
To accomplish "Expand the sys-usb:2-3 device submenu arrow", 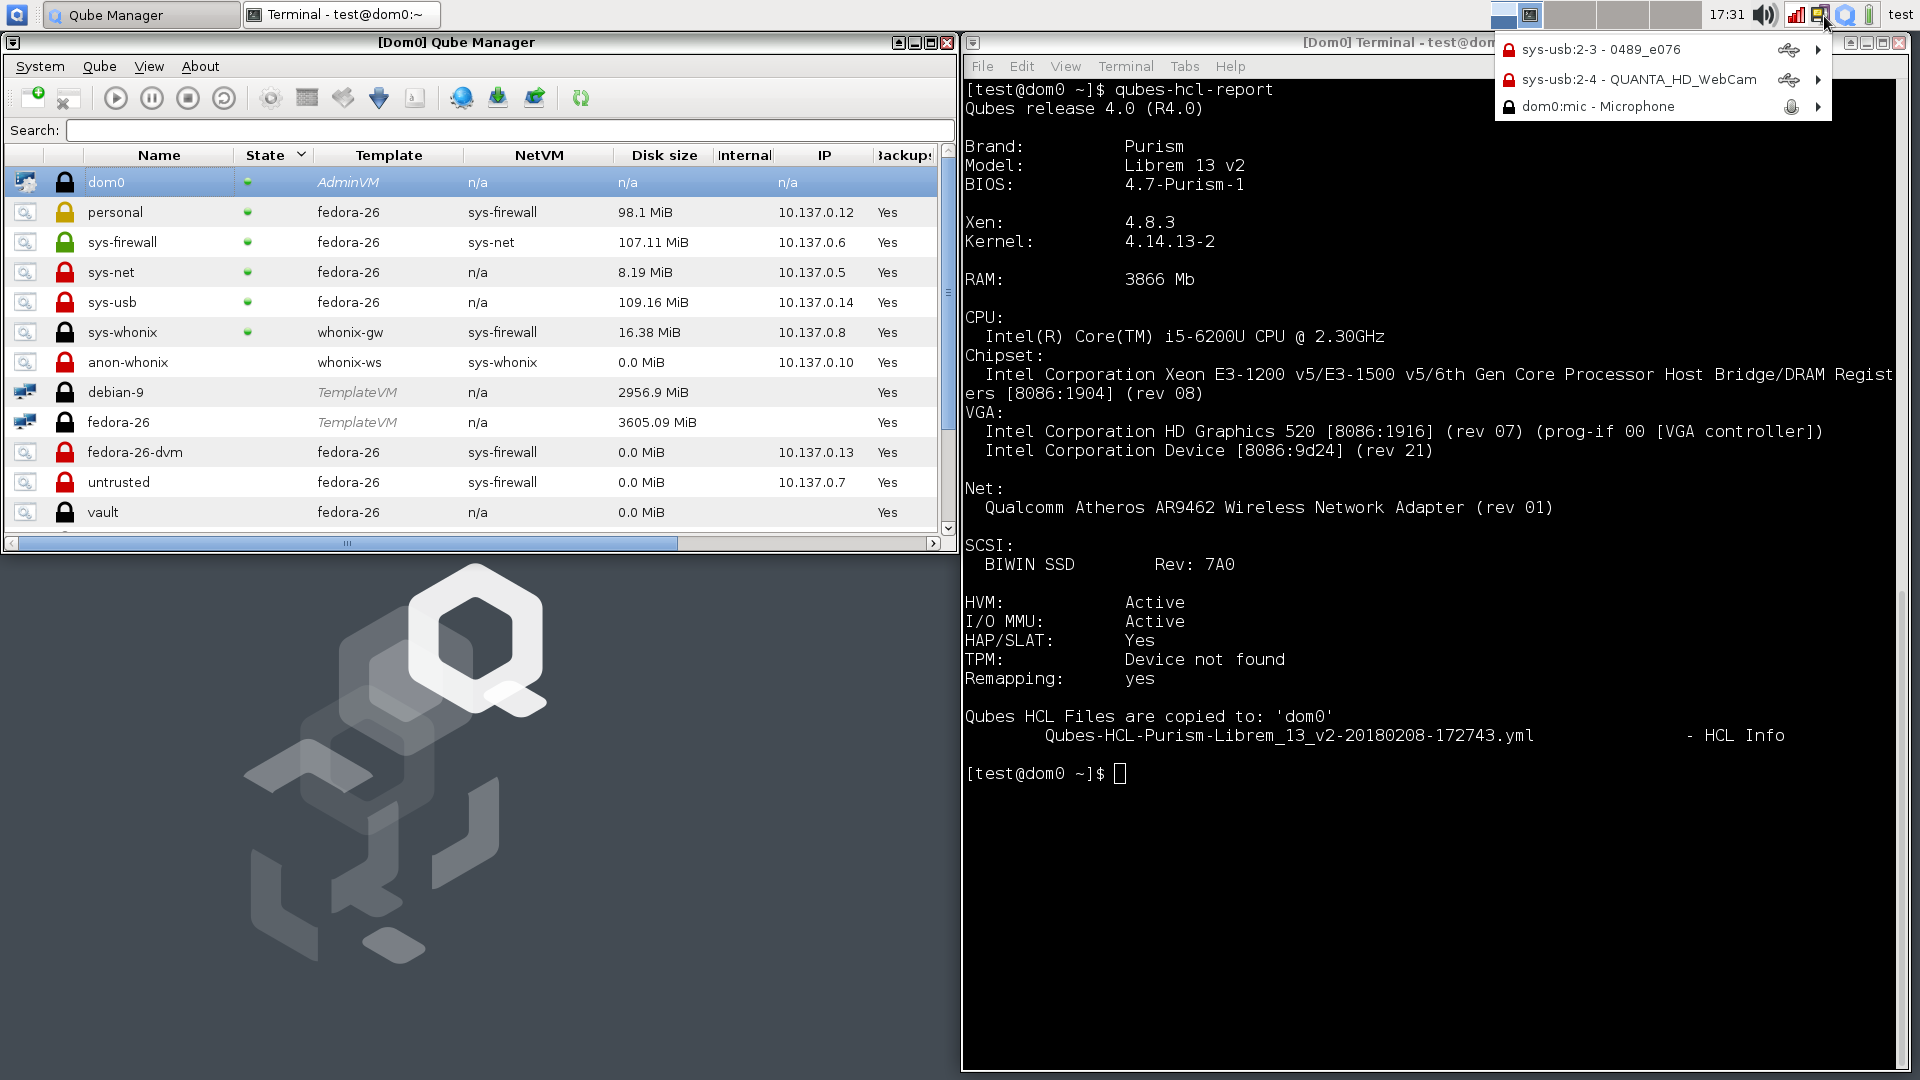I will pyautogui.click(x=1820, y=49).
